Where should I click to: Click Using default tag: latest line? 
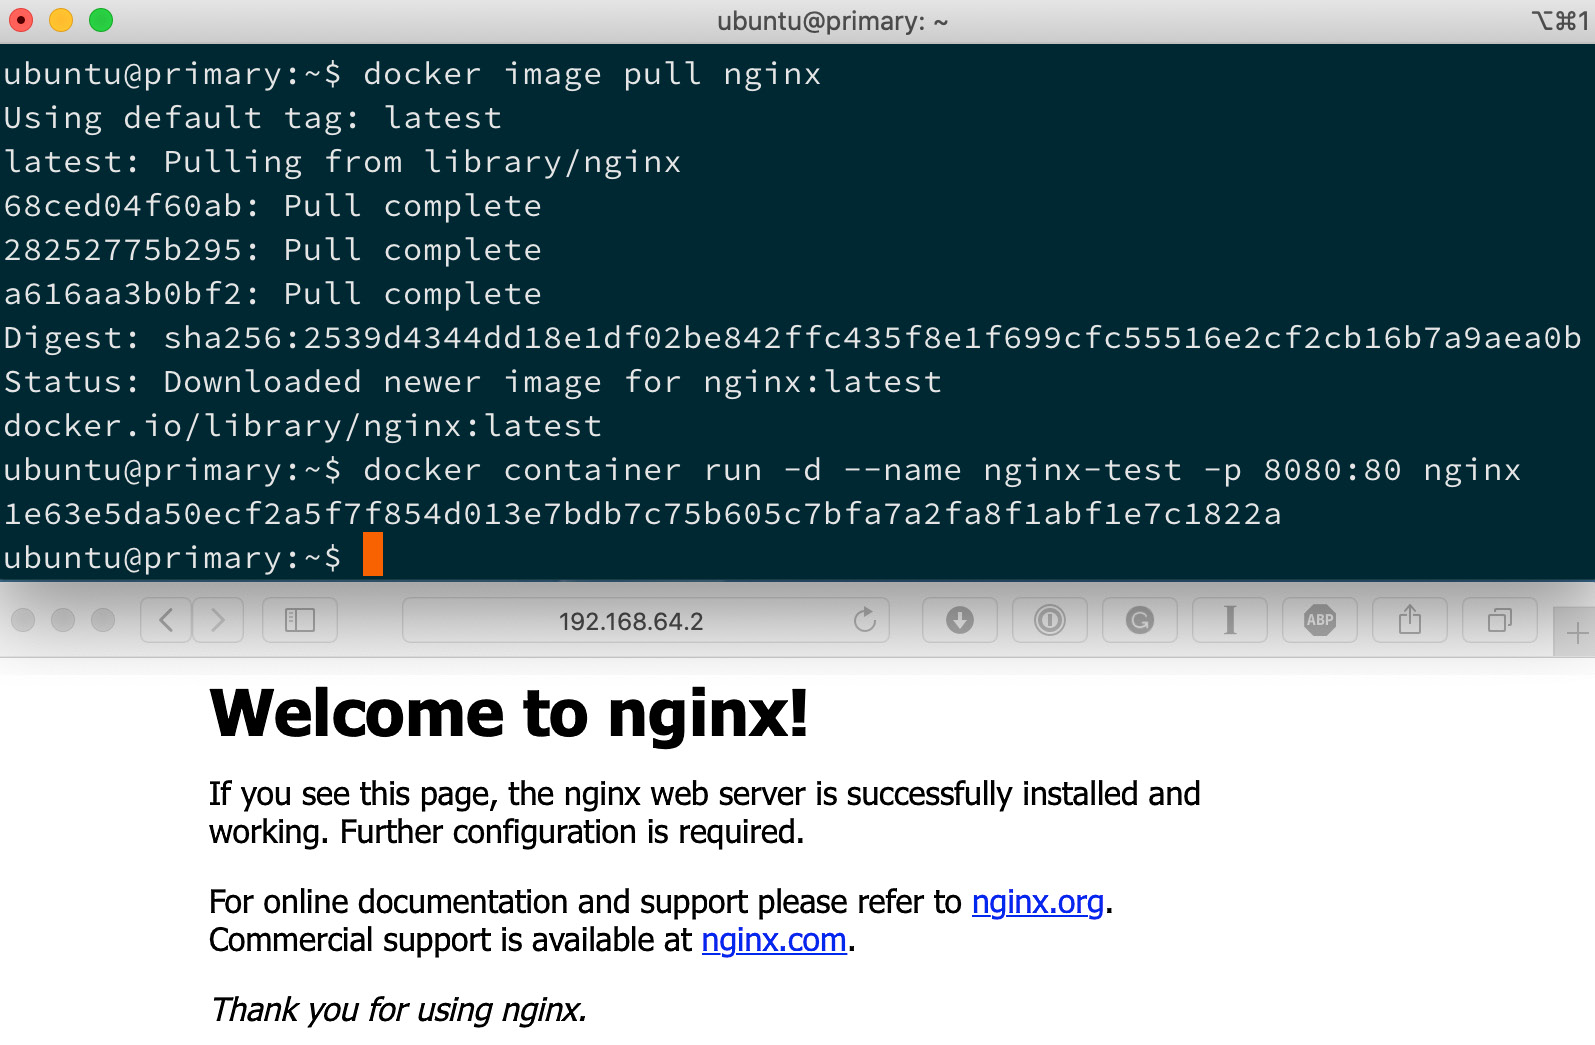click(252, 118)
